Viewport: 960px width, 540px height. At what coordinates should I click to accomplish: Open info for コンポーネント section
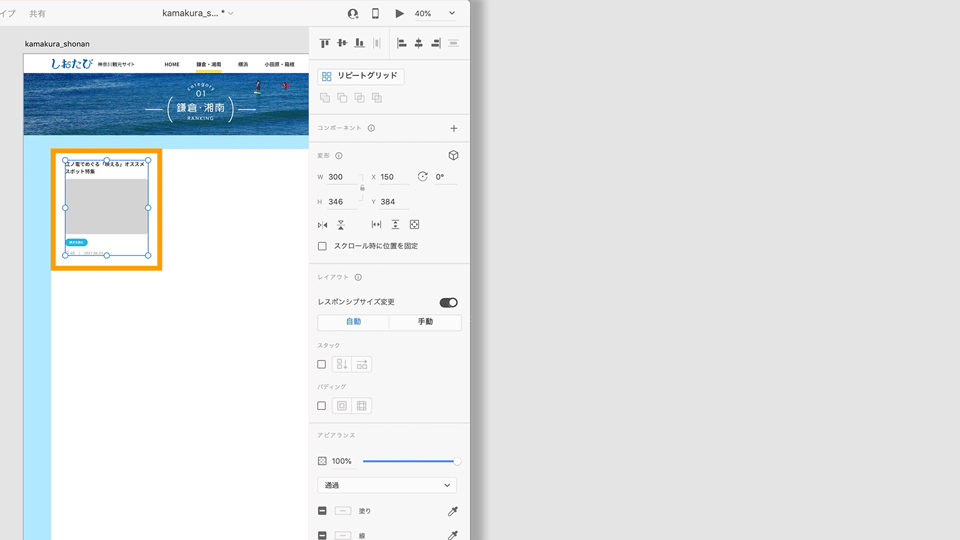[371, 128]
